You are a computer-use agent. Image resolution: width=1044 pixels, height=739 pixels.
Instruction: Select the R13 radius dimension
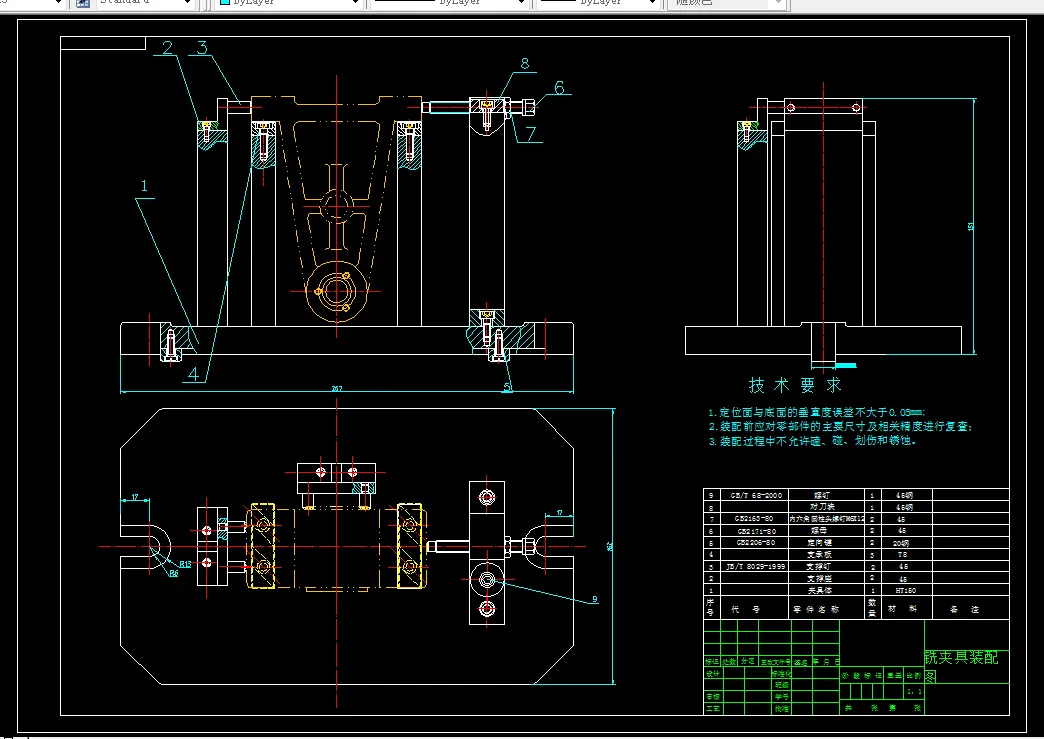click(185, 564)
